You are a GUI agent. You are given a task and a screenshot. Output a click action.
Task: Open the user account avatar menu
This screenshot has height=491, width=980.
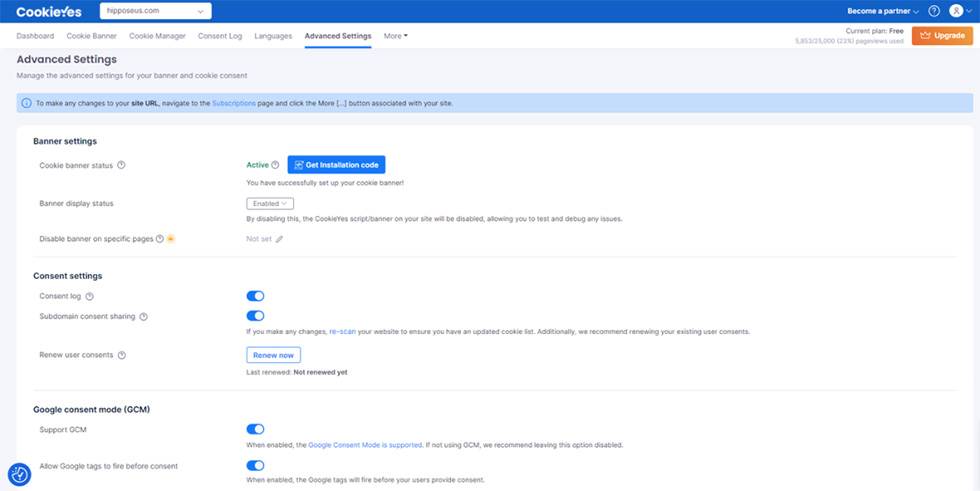coord(957,11)
